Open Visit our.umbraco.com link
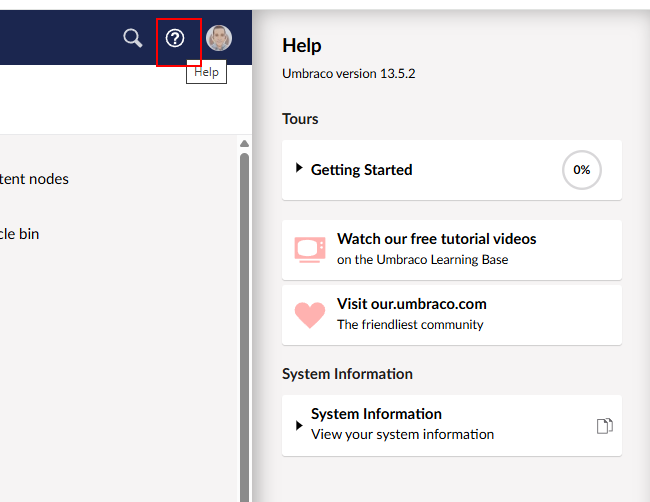 click(x=412, y=304)
